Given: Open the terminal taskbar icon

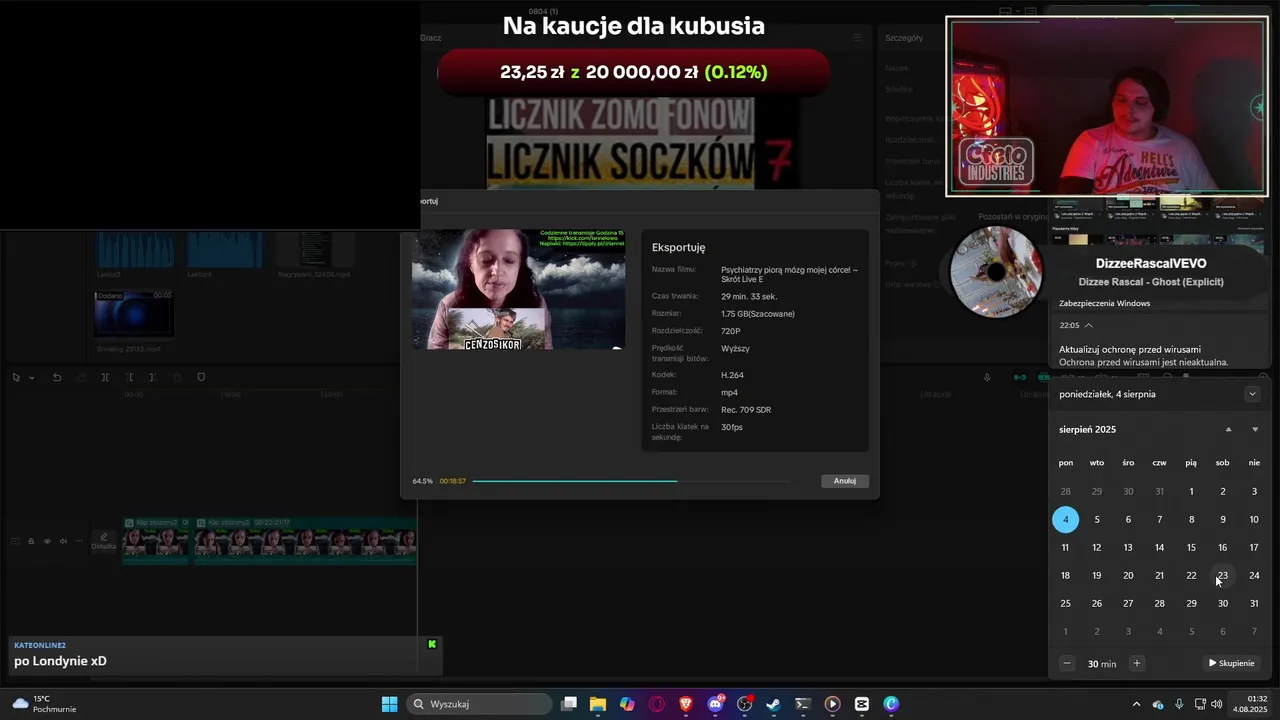Looking at the screenshot, I should pyautogui.click(x=803, y=704).
